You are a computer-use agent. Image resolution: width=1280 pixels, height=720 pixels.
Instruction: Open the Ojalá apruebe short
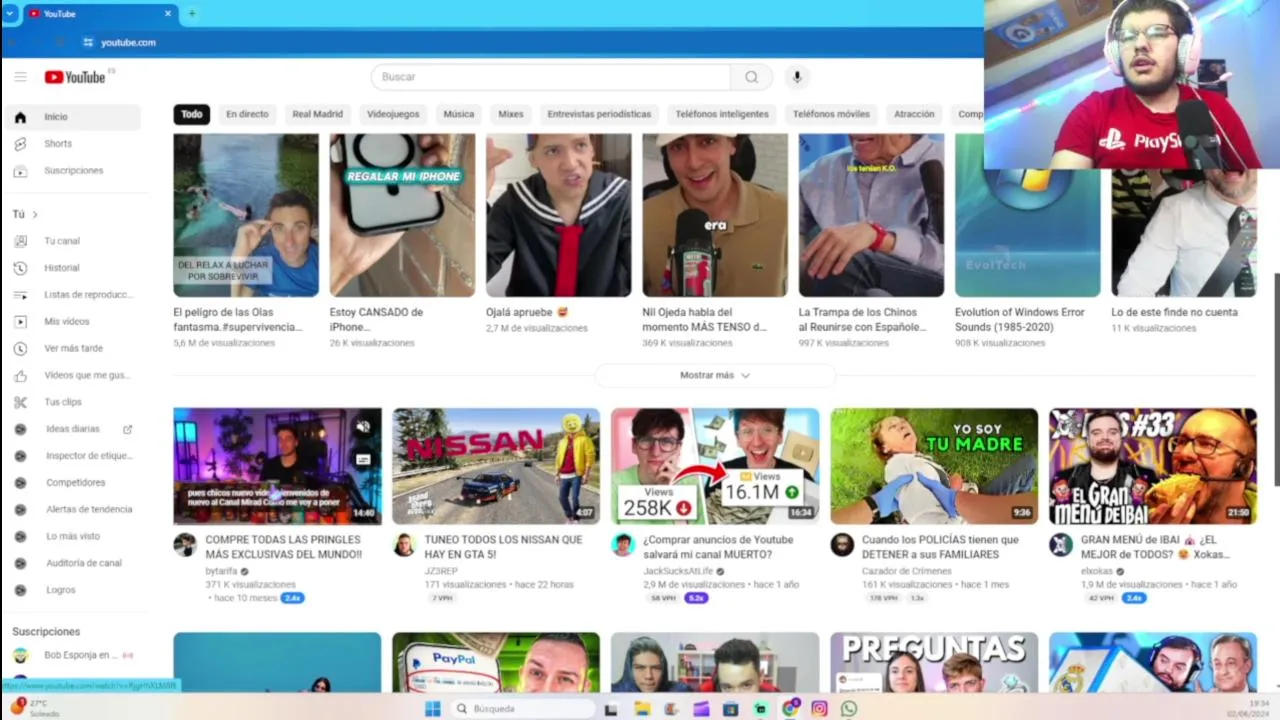(x=558, y=215)
